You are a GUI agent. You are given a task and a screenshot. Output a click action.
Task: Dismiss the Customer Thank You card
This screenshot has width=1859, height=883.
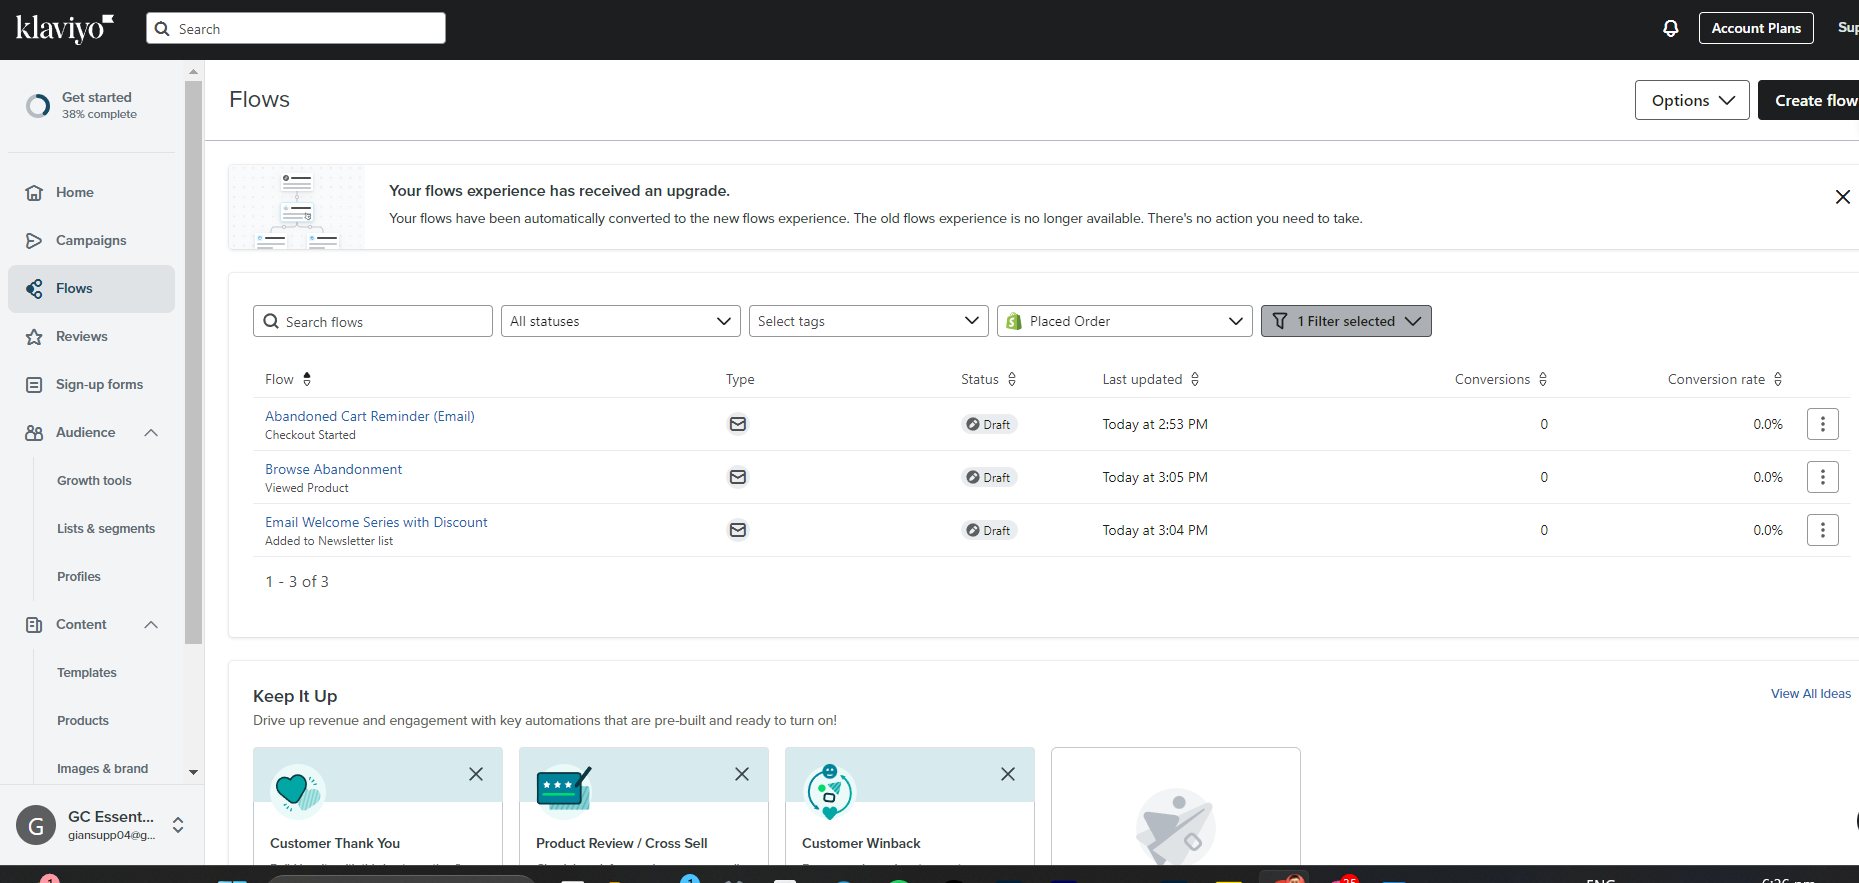(x=476, y=774)
